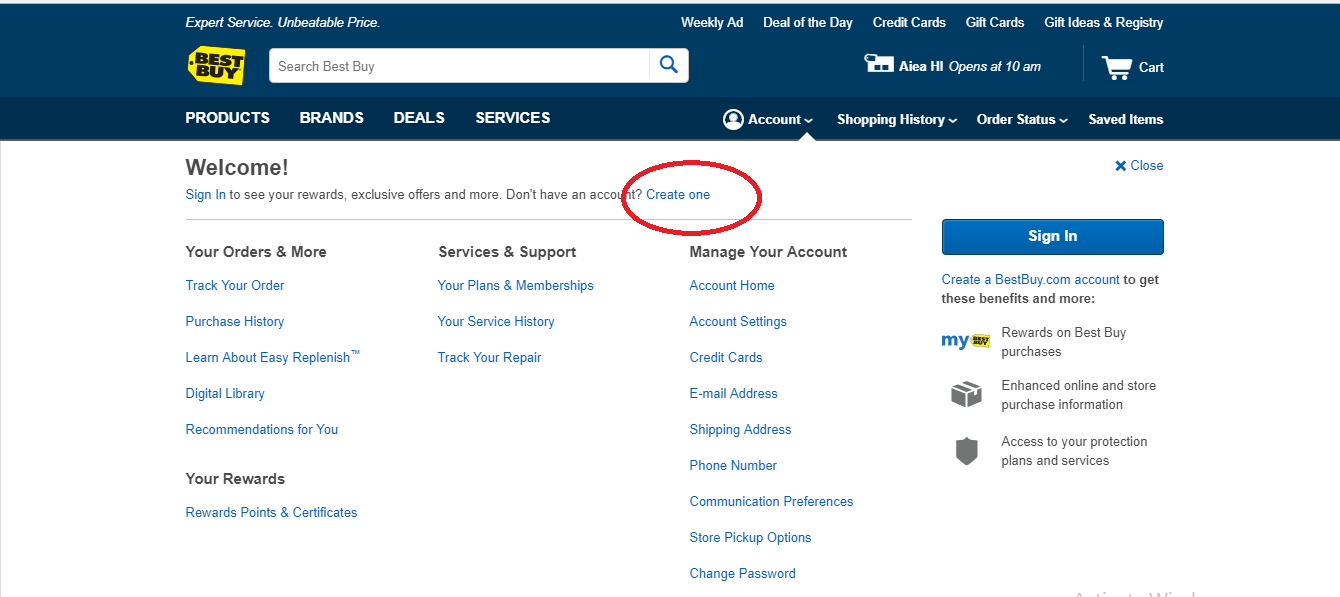Open Saved Items
The width and height of the screenshot is (1340, 597).
1126,119
